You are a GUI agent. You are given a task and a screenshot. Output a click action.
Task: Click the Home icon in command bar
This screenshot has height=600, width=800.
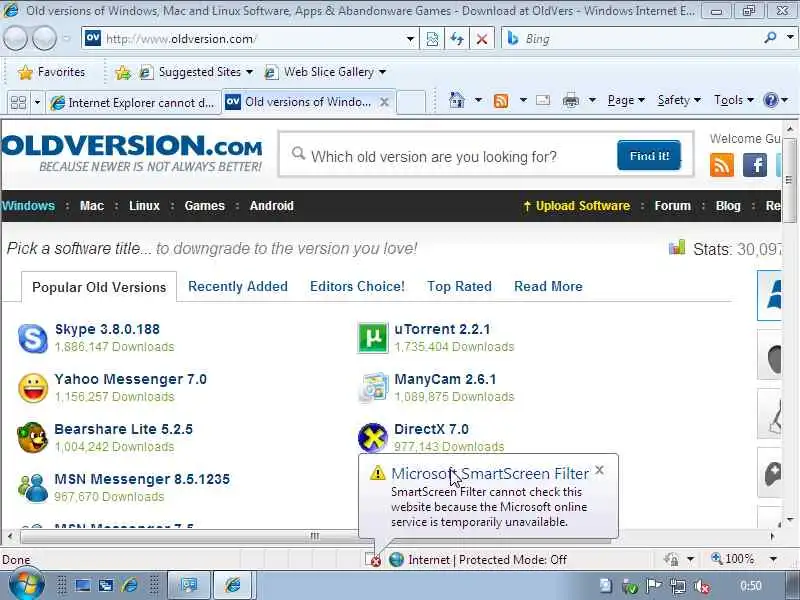457,100
